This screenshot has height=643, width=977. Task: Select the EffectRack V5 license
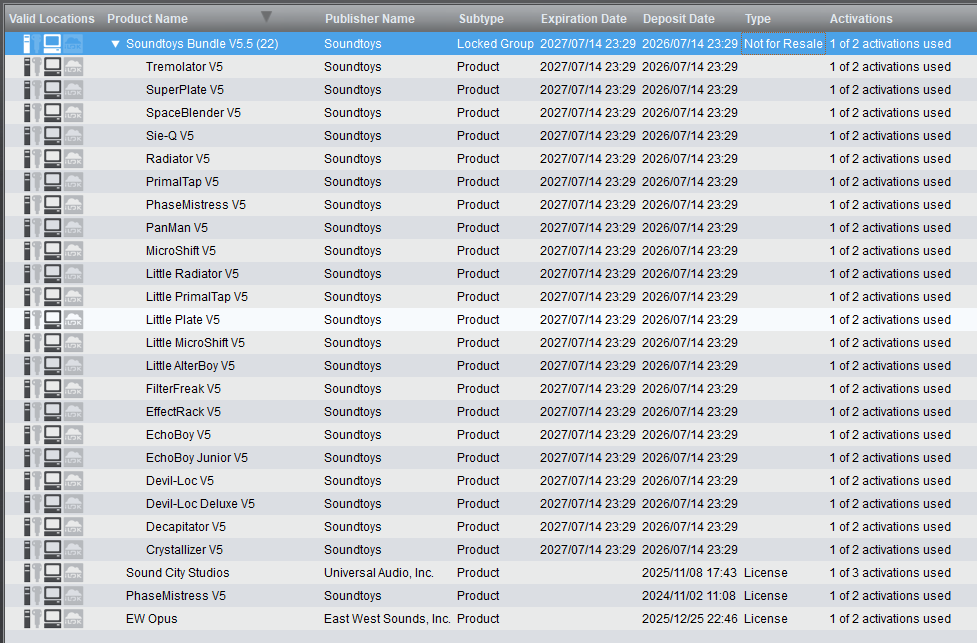point(491,412)
